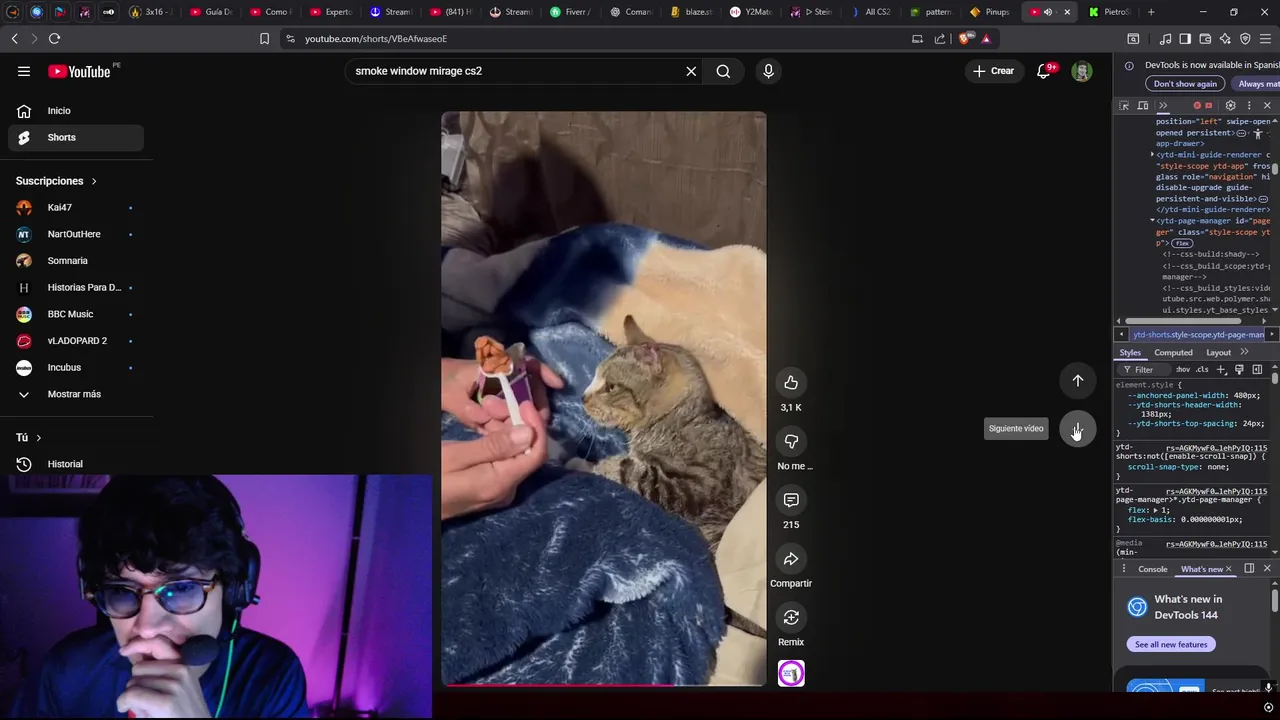Collapse ytd-page-manager node
The image size is (1280, 720).
(1152, 221)
